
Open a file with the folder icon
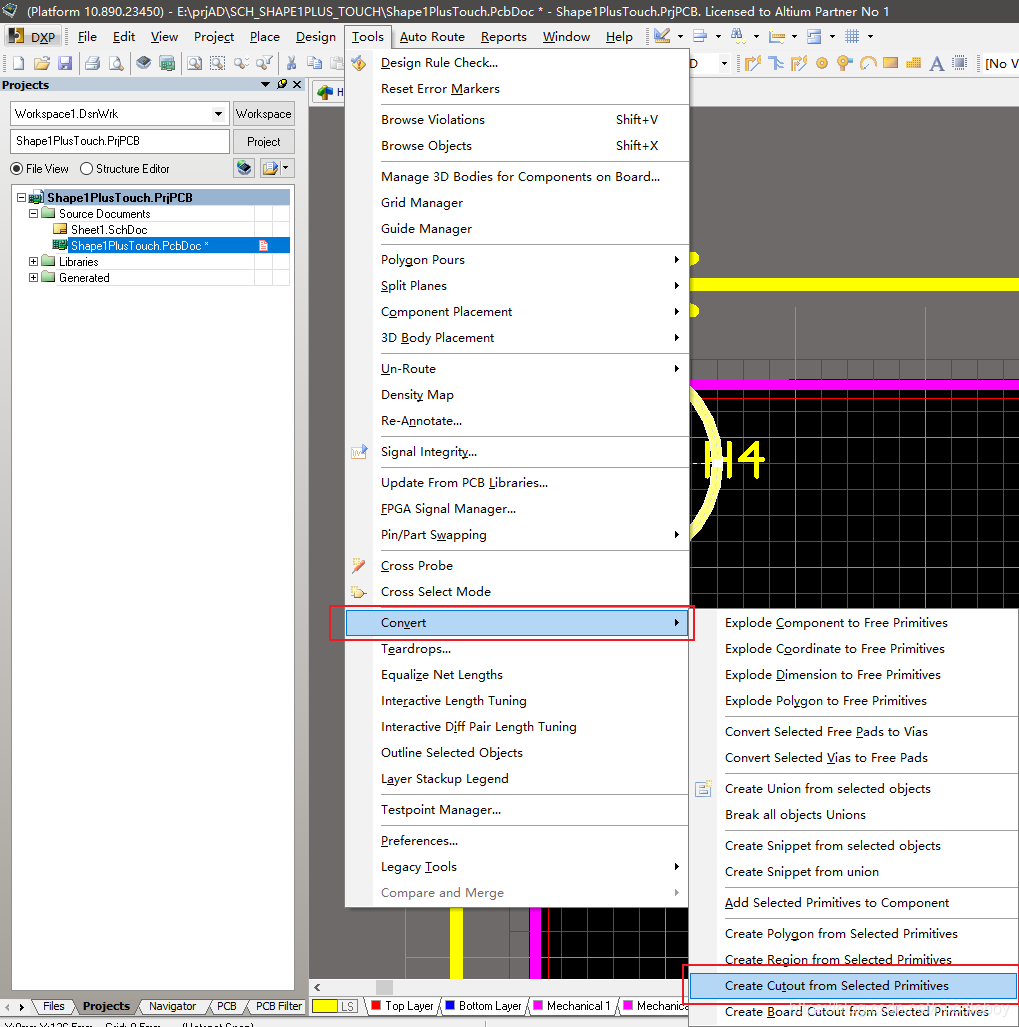click(42, 63)
